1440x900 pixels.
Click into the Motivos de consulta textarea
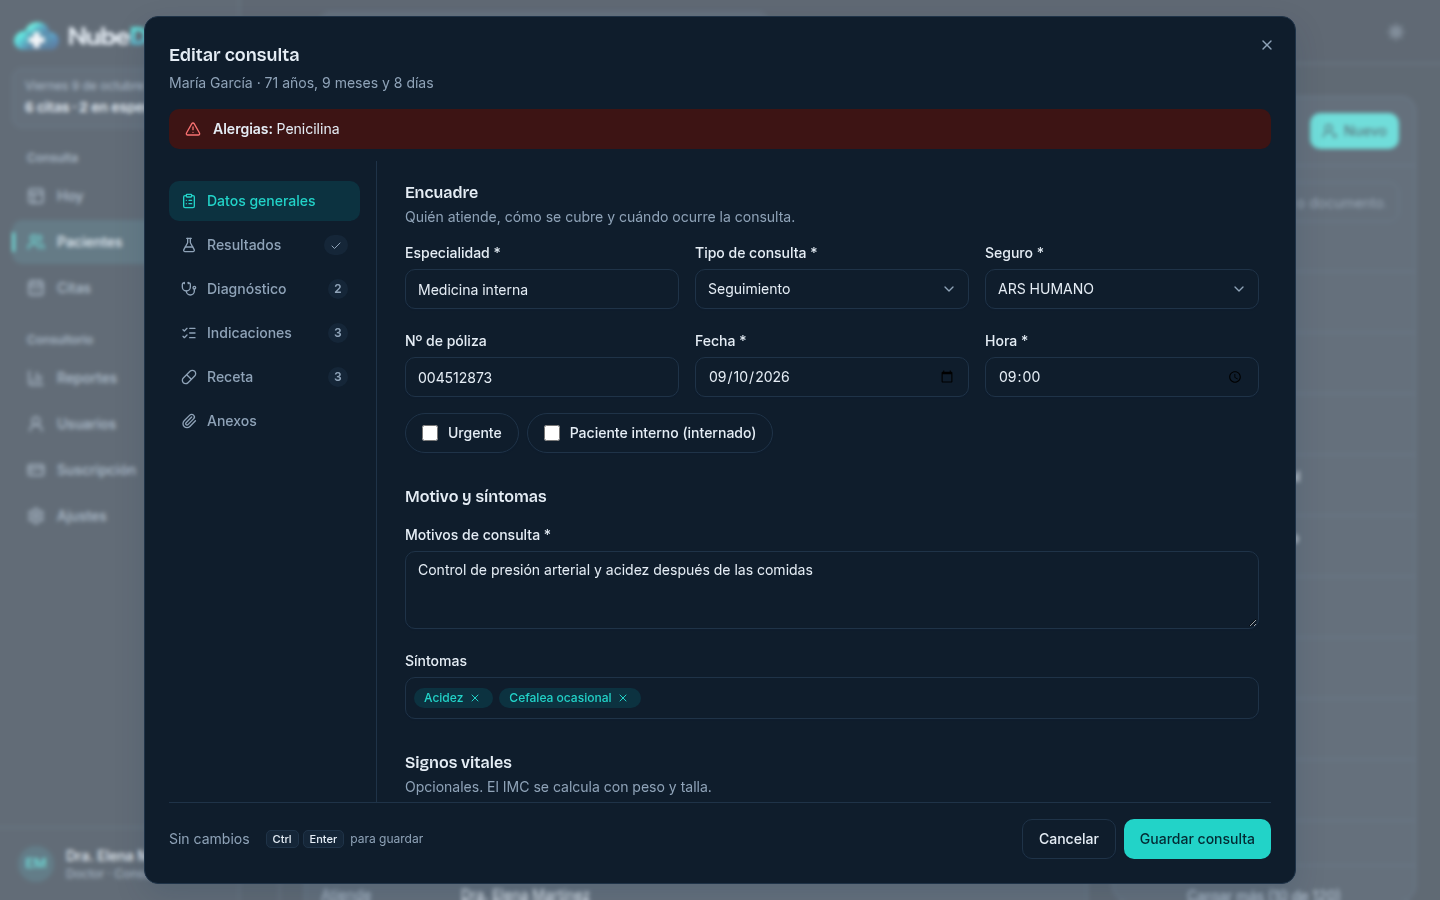tap(832, 590)
